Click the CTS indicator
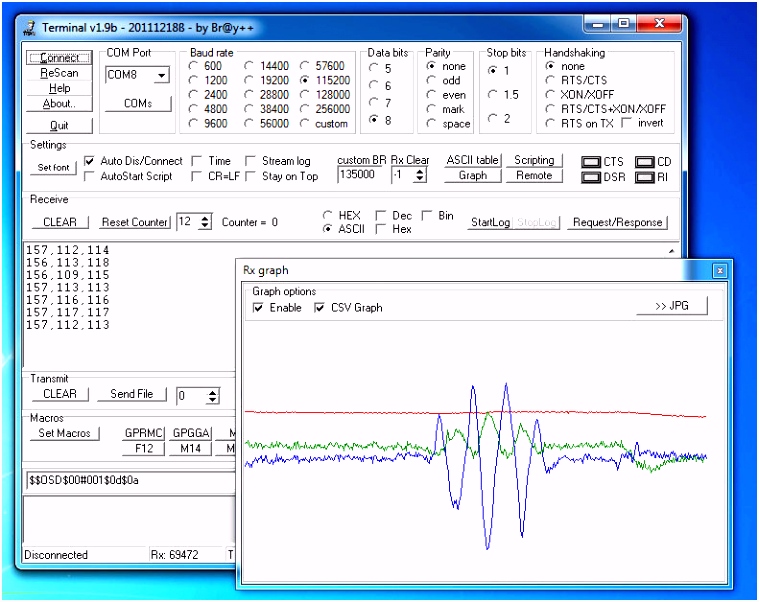759x602 pixels. click(591, 162)
